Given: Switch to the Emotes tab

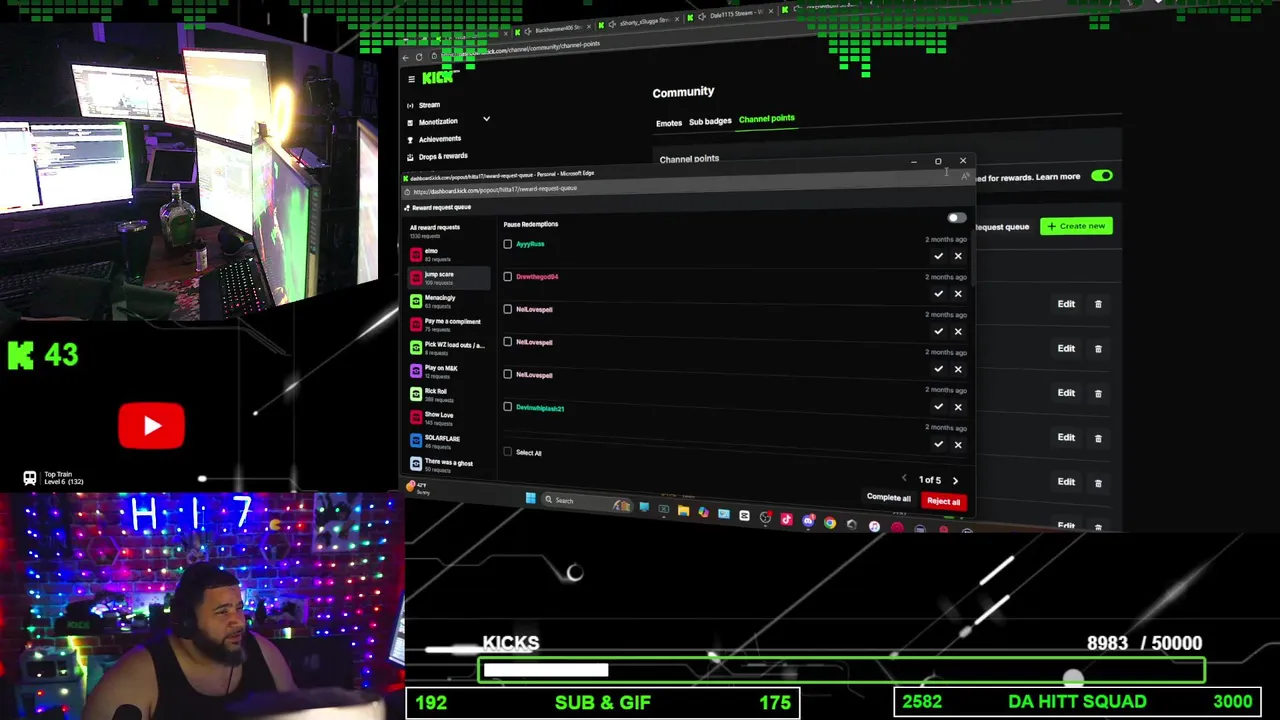Looking at the screenshot, I should 669,123.
